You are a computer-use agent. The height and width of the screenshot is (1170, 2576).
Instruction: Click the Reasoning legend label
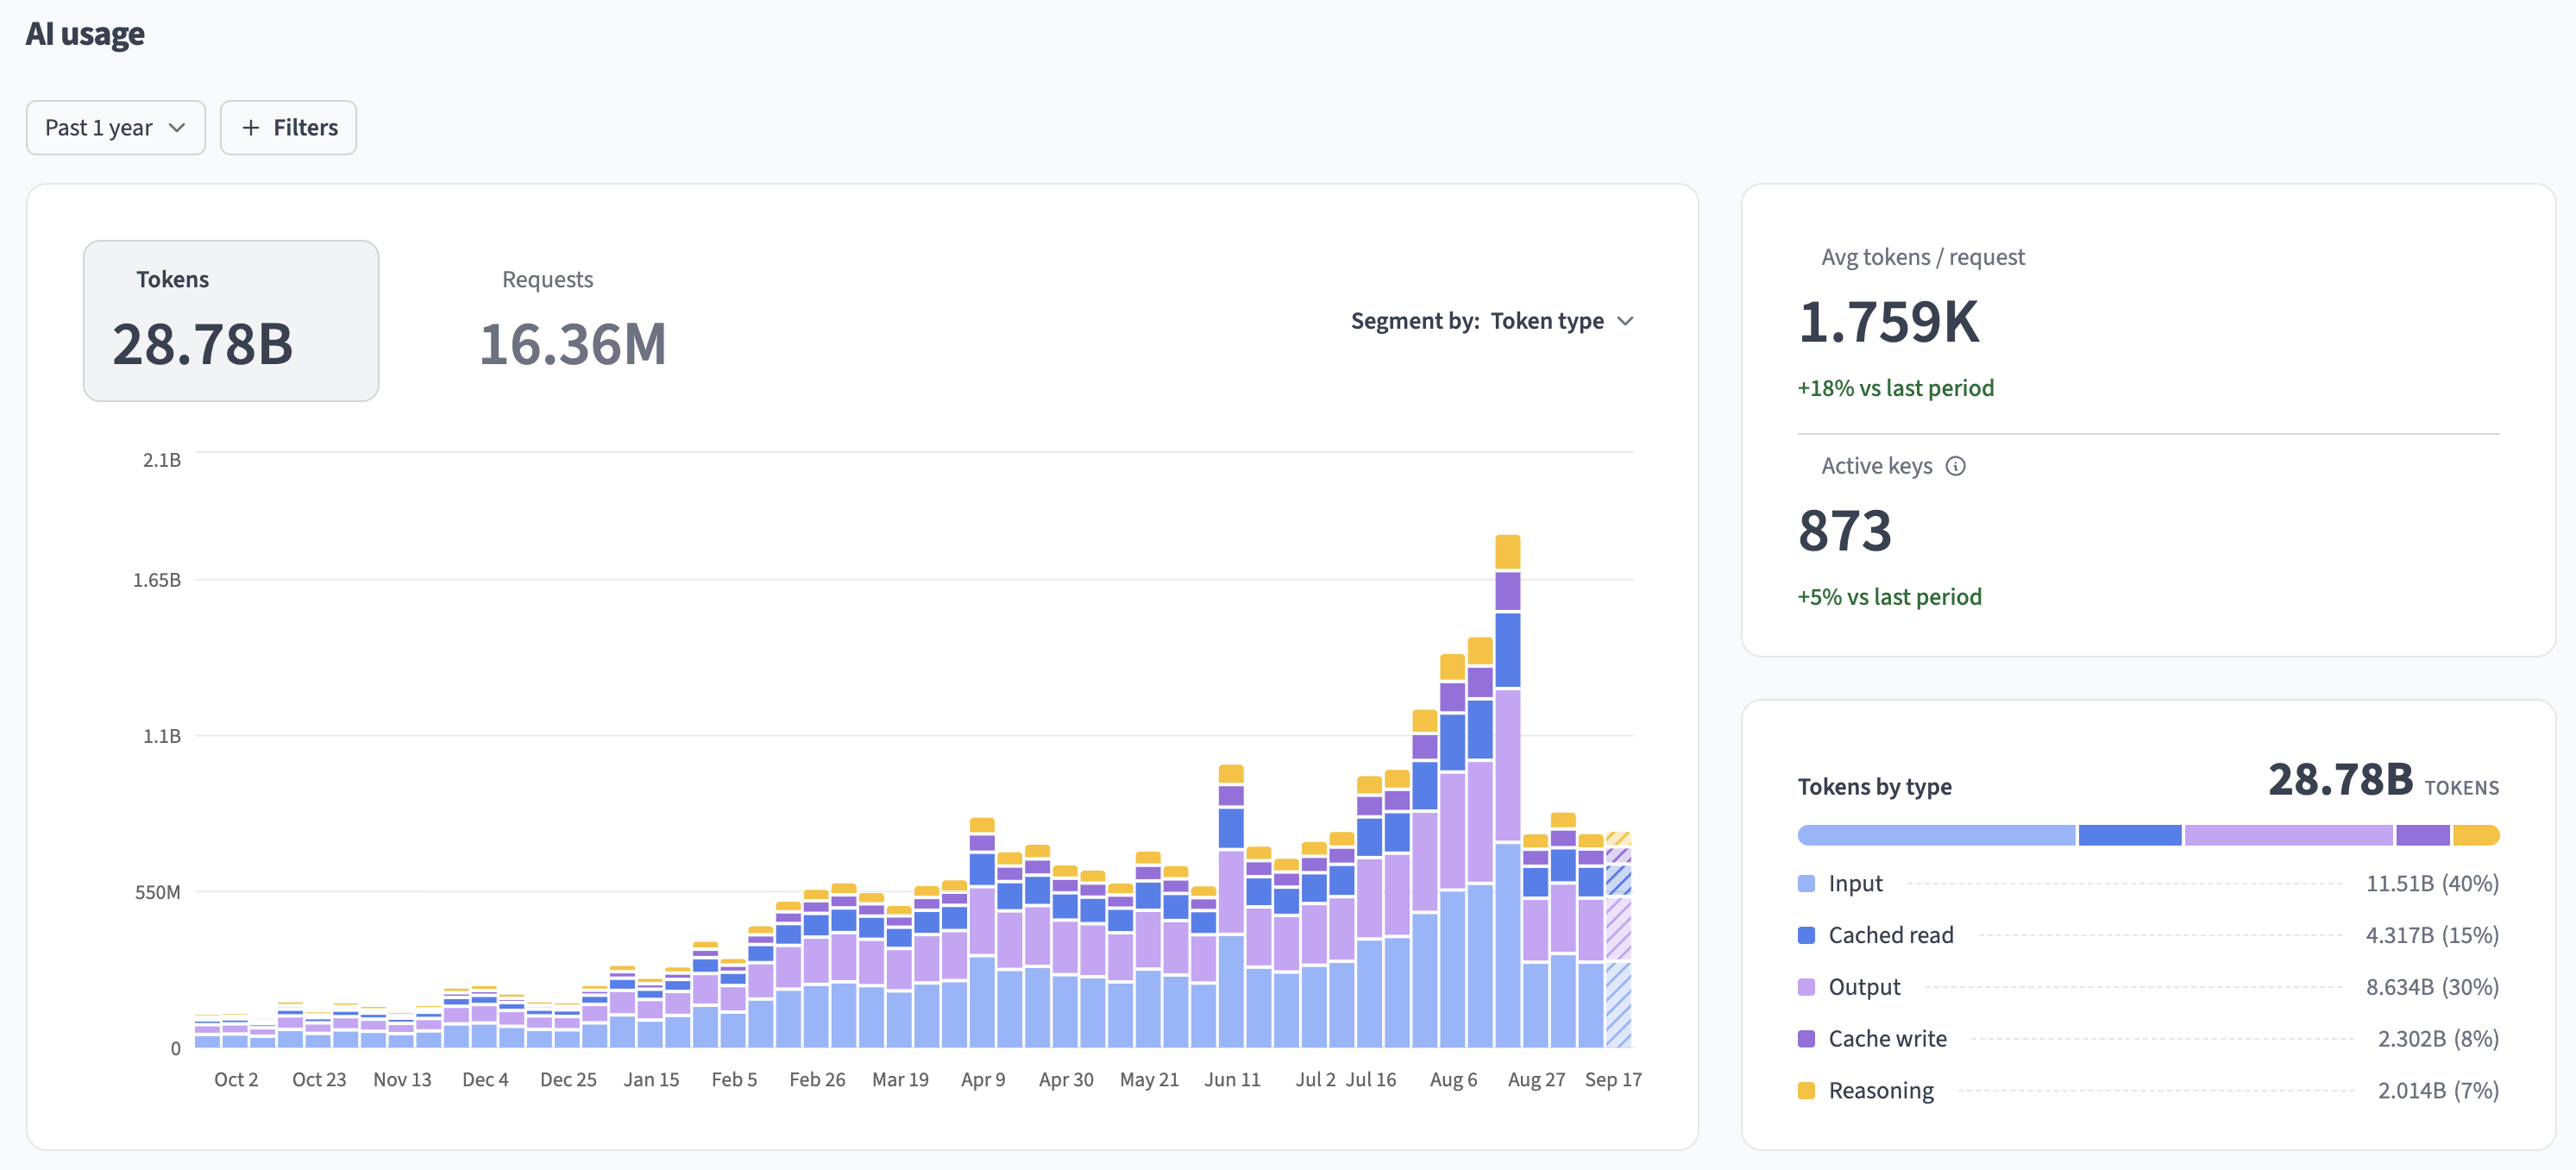pyautogui.click(x=1881, y=1091)
